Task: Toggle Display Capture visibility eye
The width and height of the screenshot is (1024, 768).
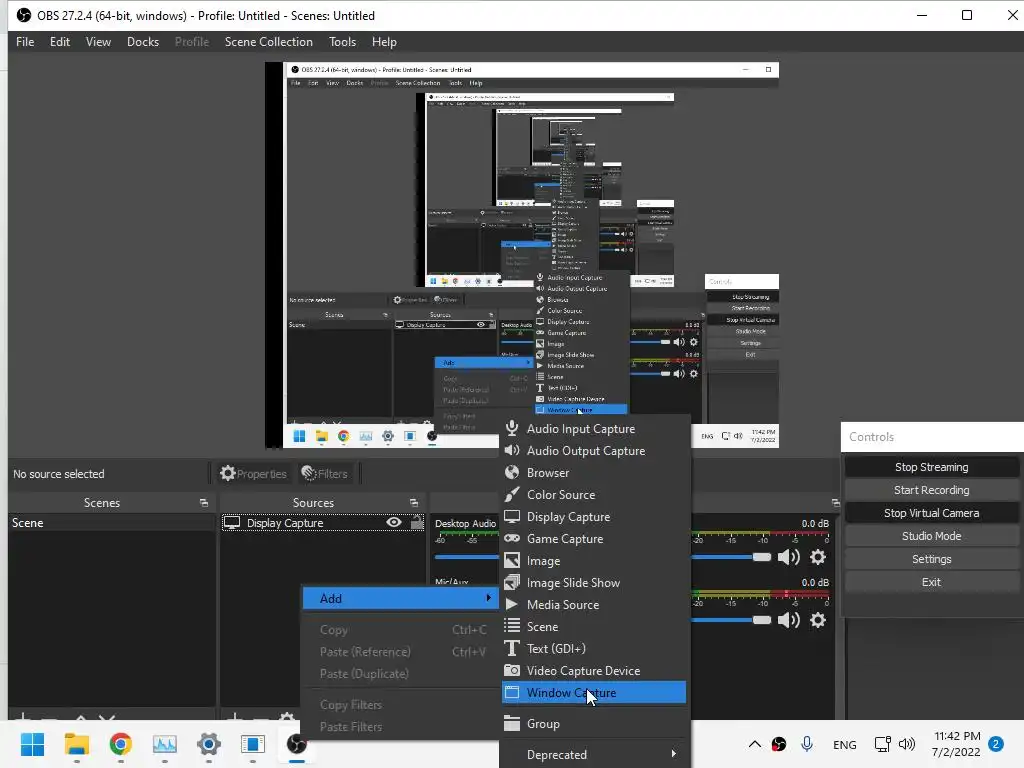Action: coord(394,522)
